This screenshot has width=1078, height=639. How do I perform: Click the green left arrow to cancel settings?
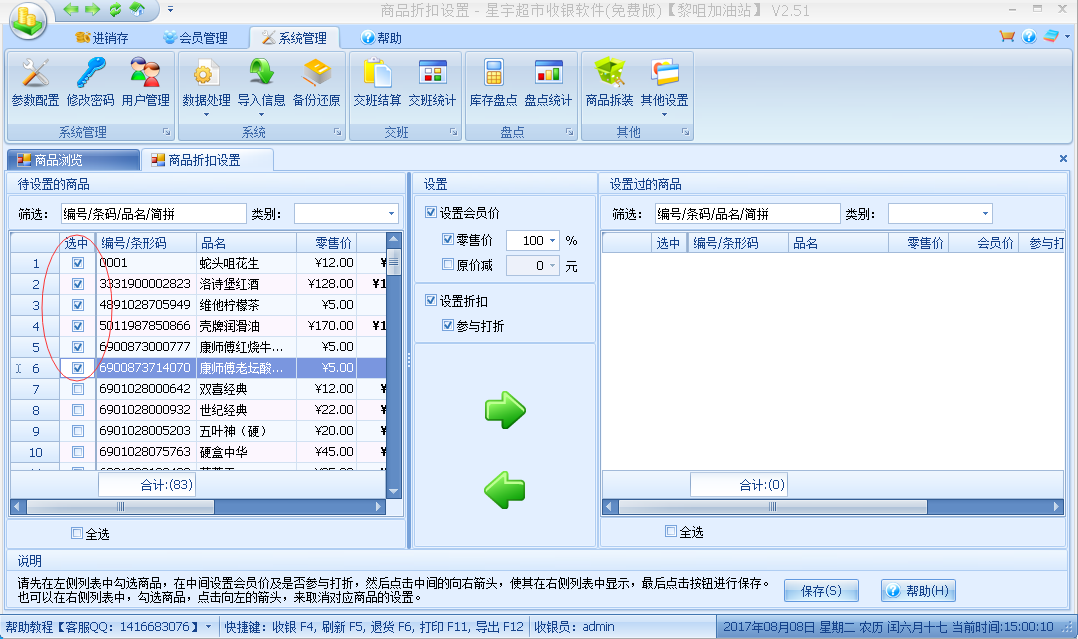point(505,489)
